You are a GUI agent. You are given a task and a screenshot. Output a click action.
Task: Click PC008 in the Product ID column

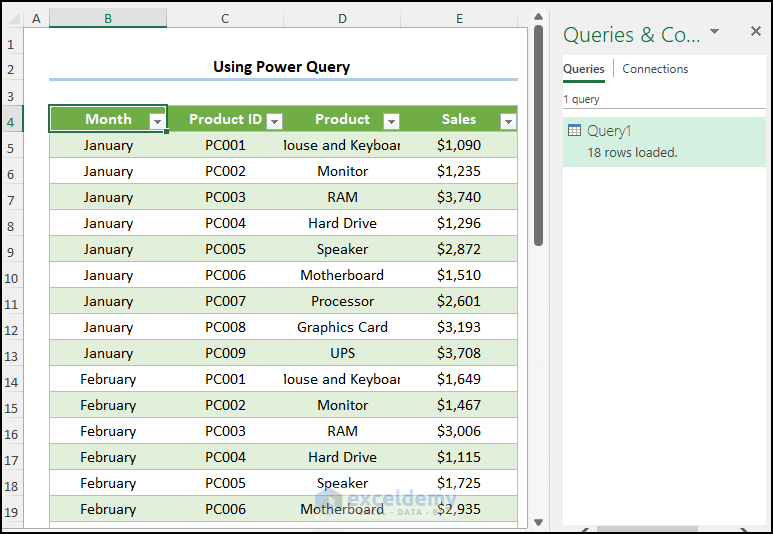pos(225,327)
